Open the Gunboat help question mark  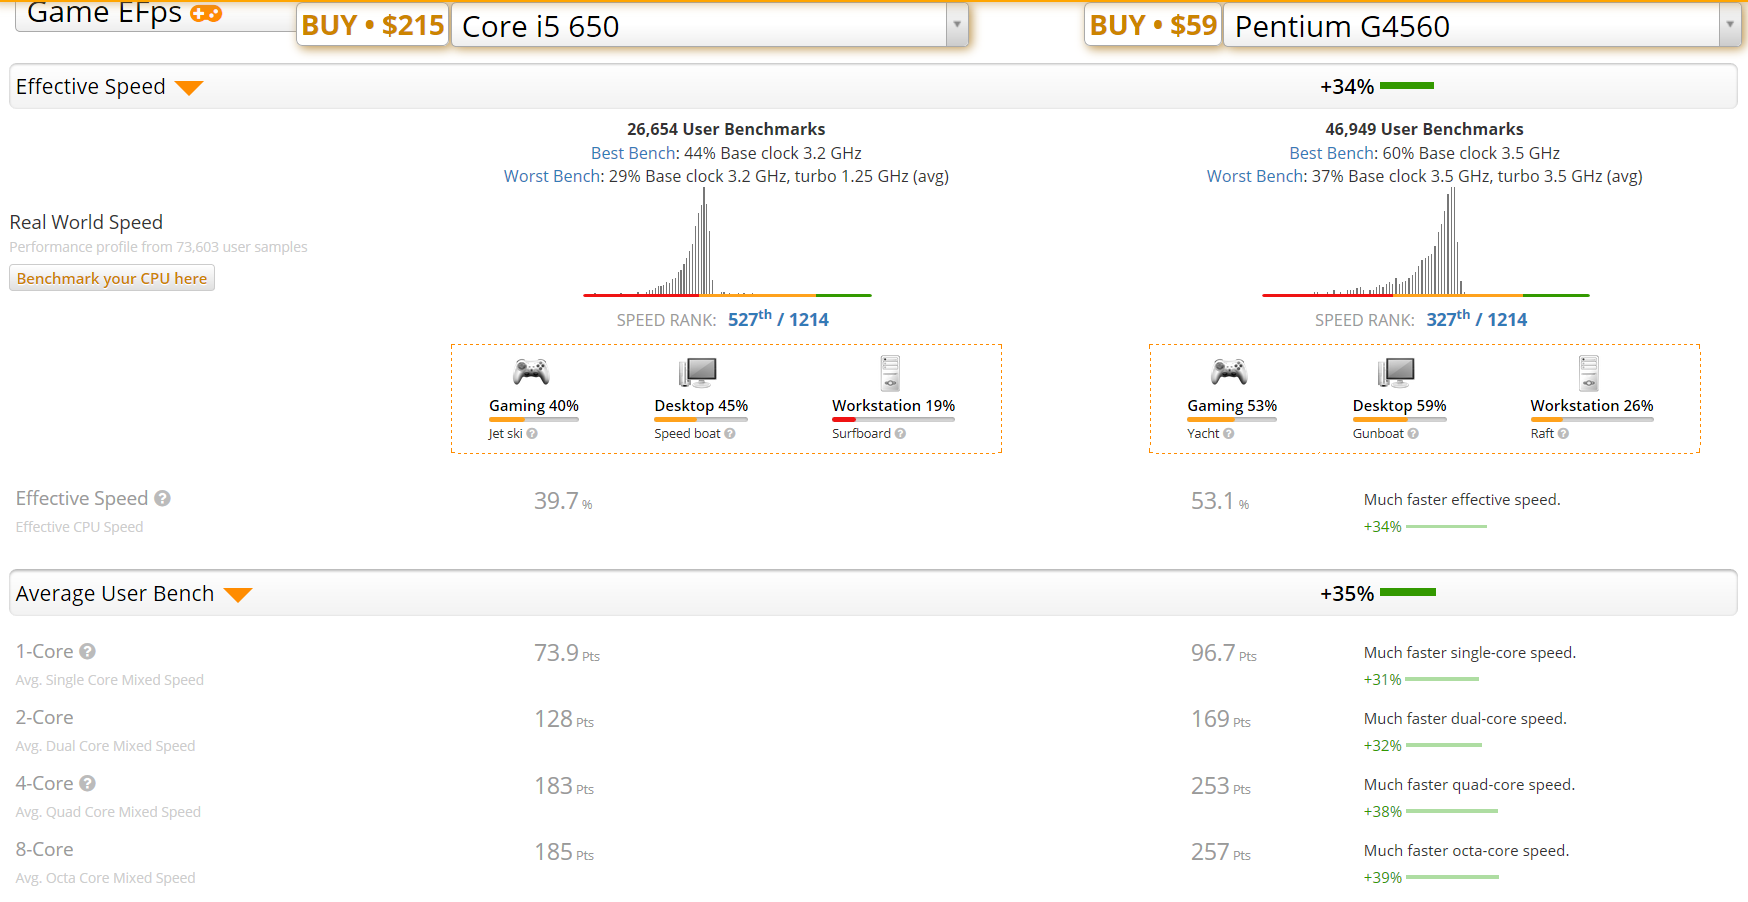(1413, 434)
